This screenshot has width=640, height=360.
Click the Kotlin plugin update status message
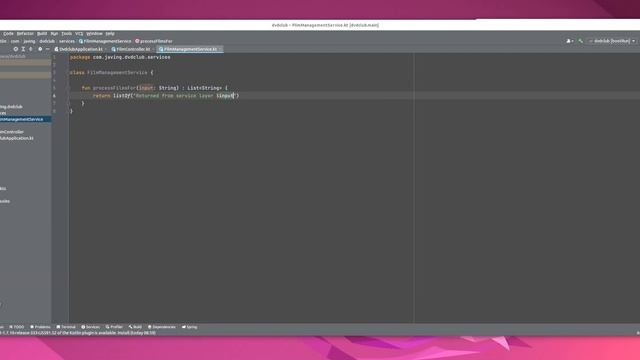(x=78, y=333)
